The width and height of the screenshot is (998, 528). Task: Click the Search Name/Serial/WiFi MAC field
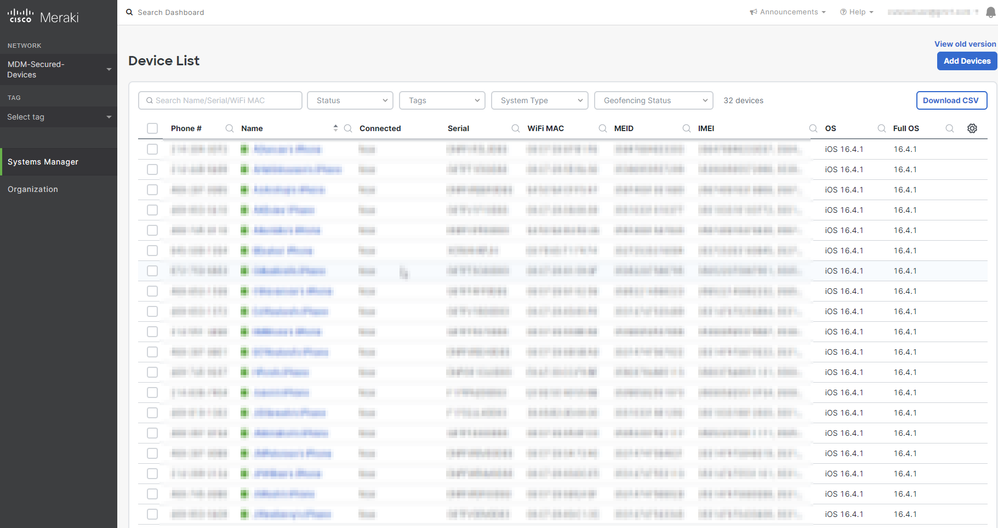(220, 100)
